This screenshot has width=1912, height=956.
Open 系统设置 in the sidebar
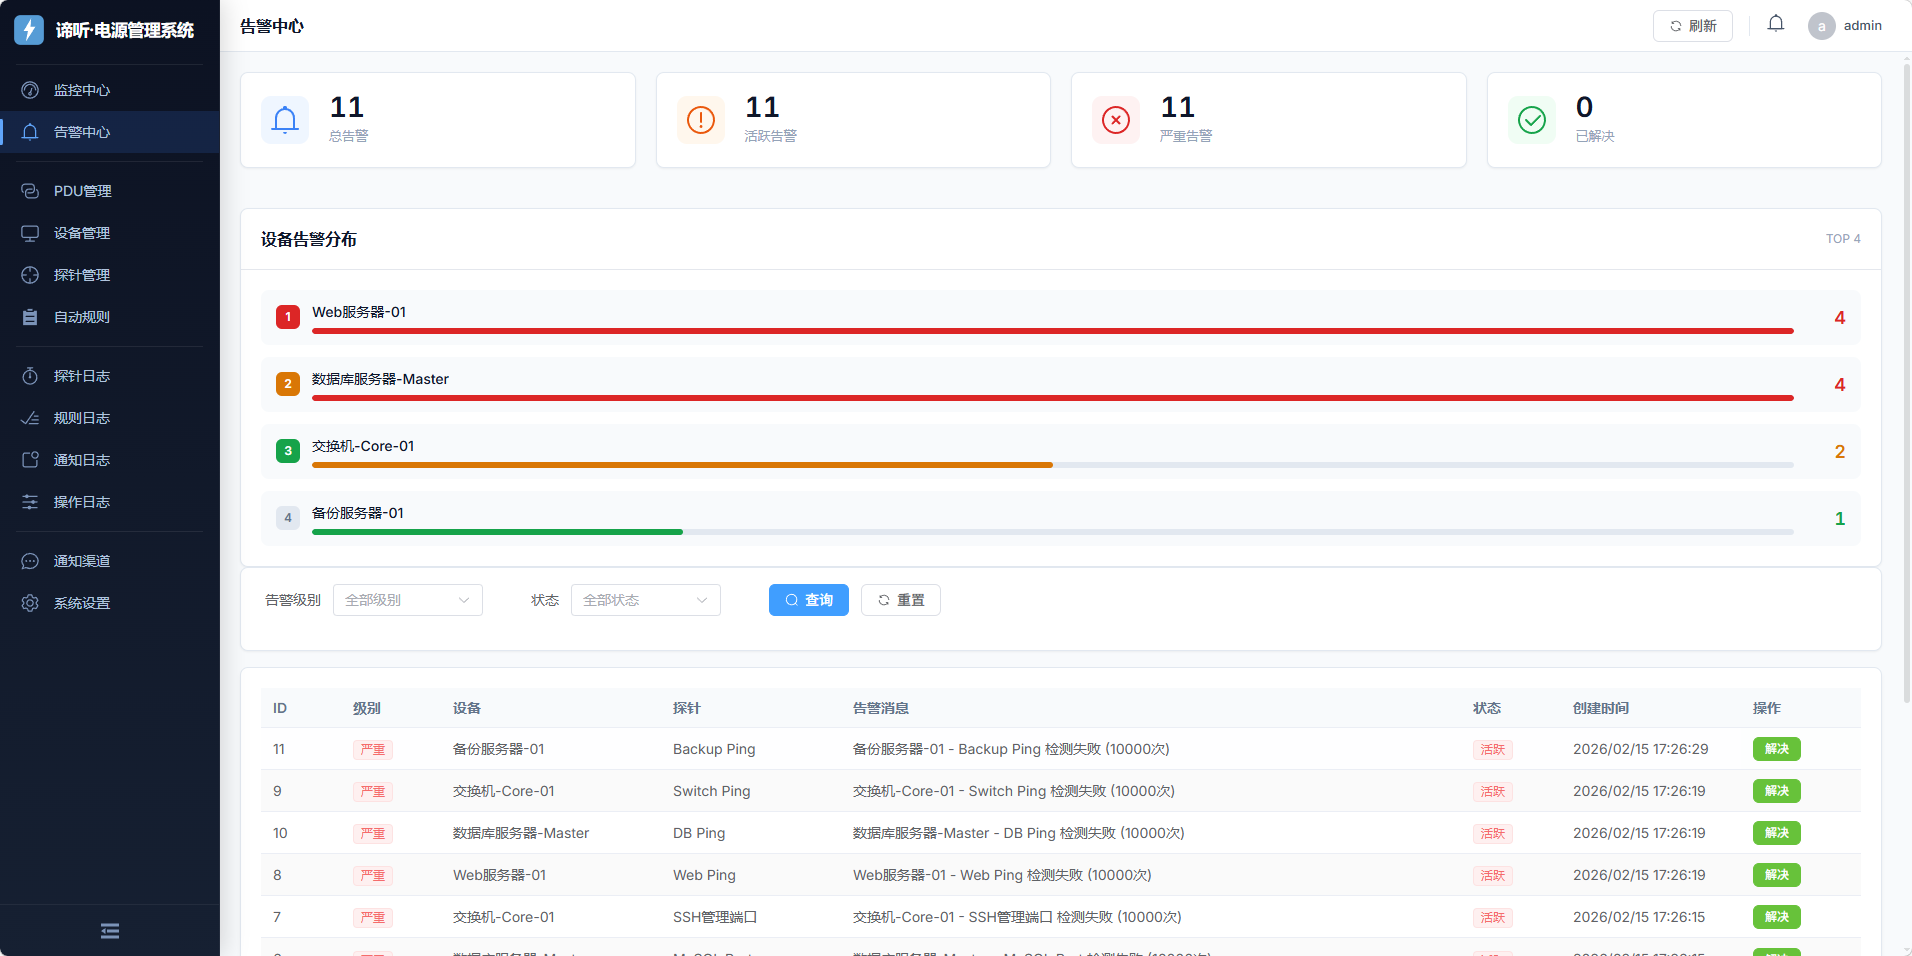point(82,603)
